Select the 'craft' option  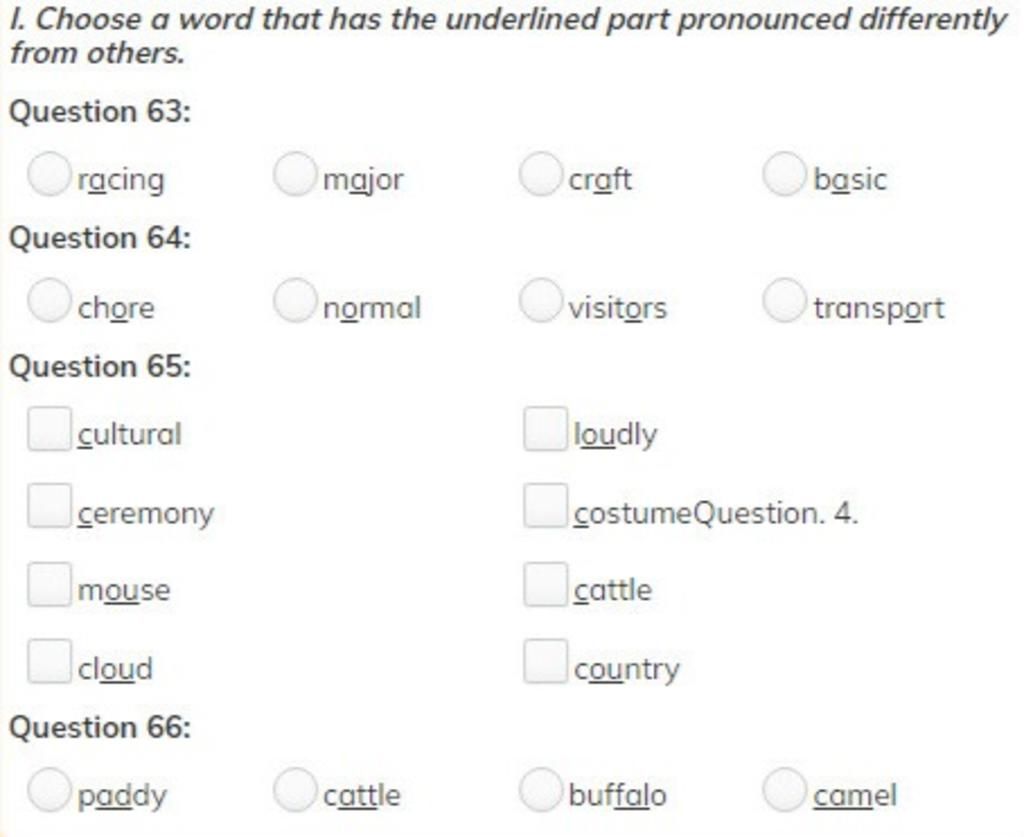pyautogui.click(x=540, y=174)
